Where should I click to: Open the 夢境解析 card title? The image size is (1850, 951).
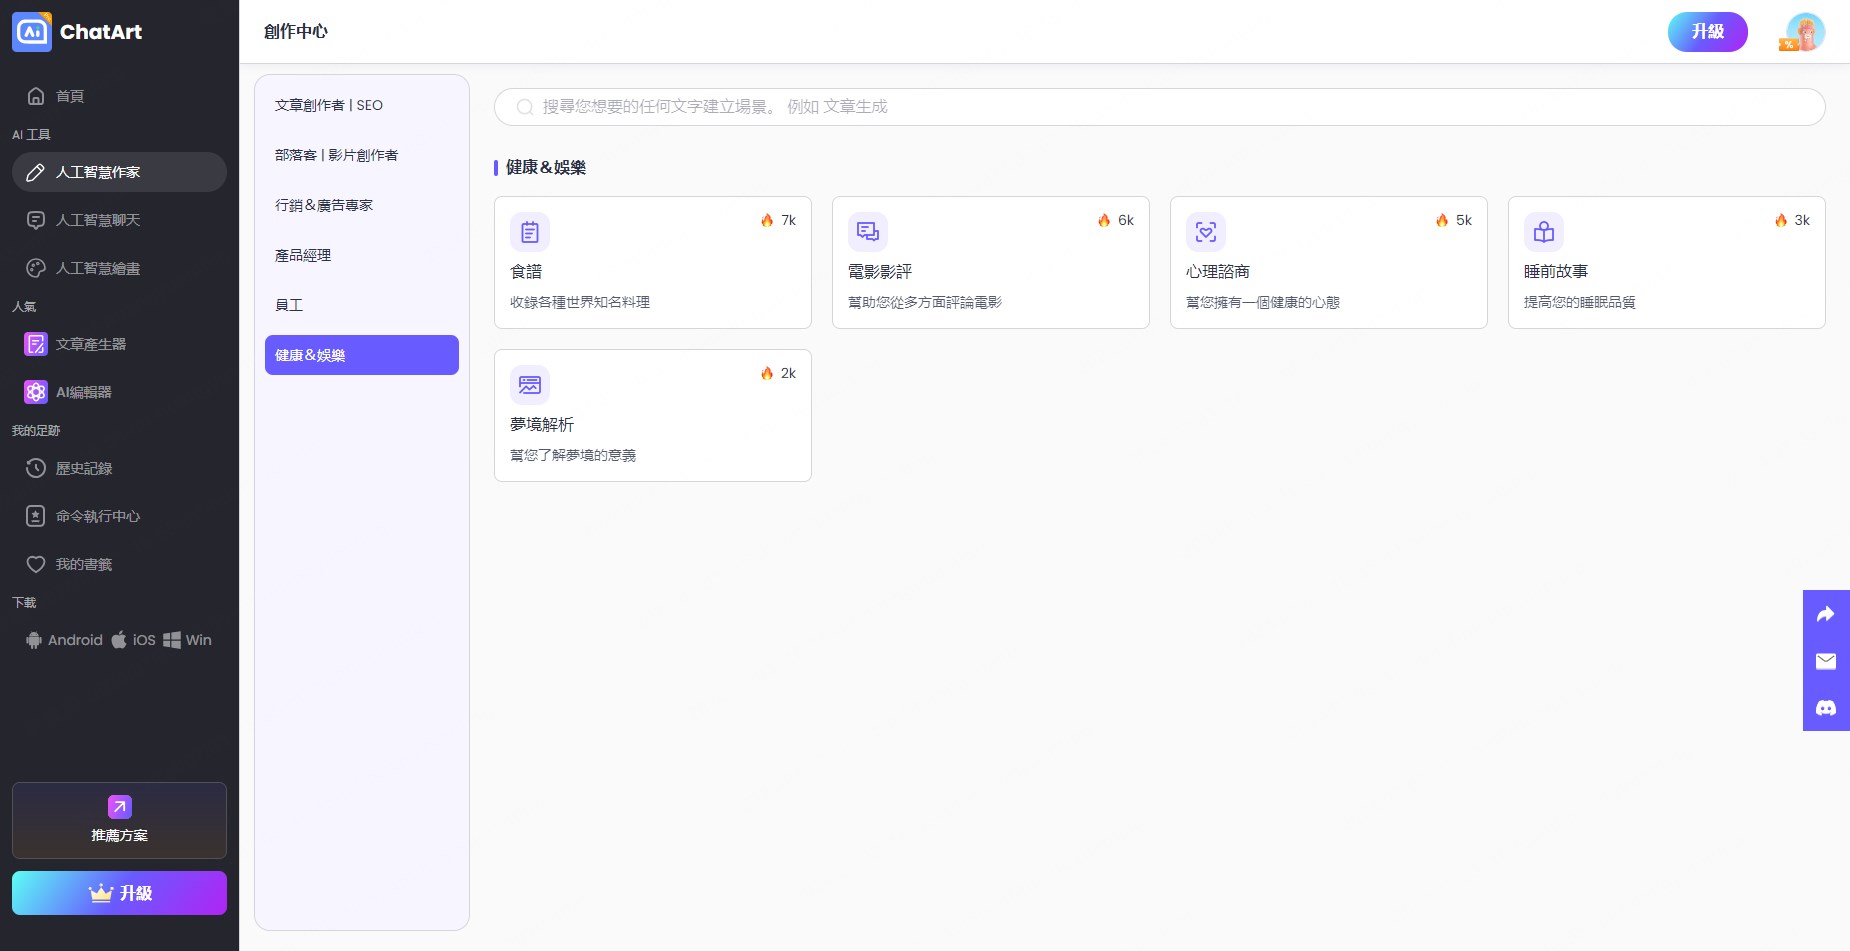[542, 425]
